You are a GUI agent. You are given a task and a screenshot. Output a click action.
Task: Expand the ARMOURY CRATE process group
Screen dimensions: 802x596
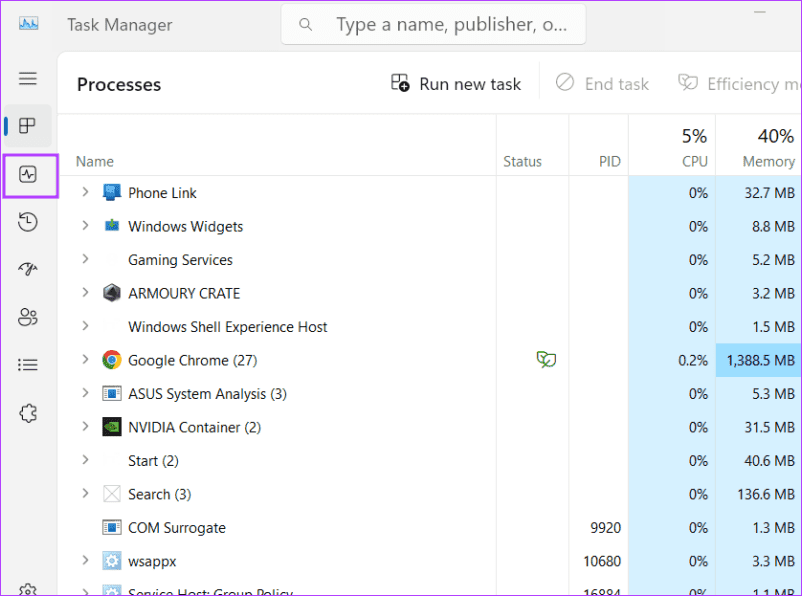click(85, 293)
